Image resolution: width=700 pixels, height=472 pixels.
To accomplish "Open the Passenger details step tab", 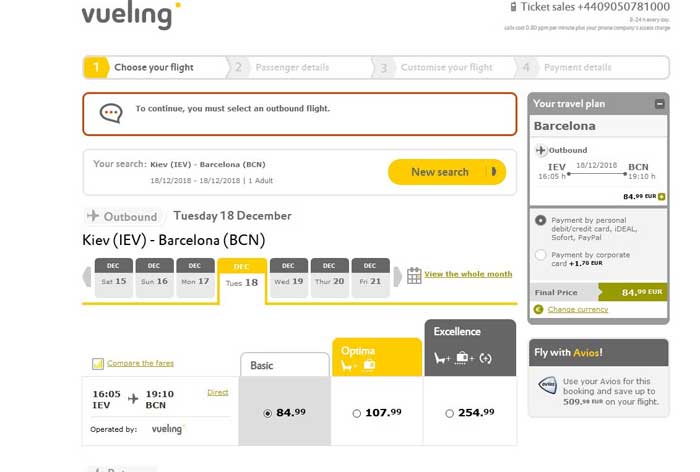I will tap(292, 68).
